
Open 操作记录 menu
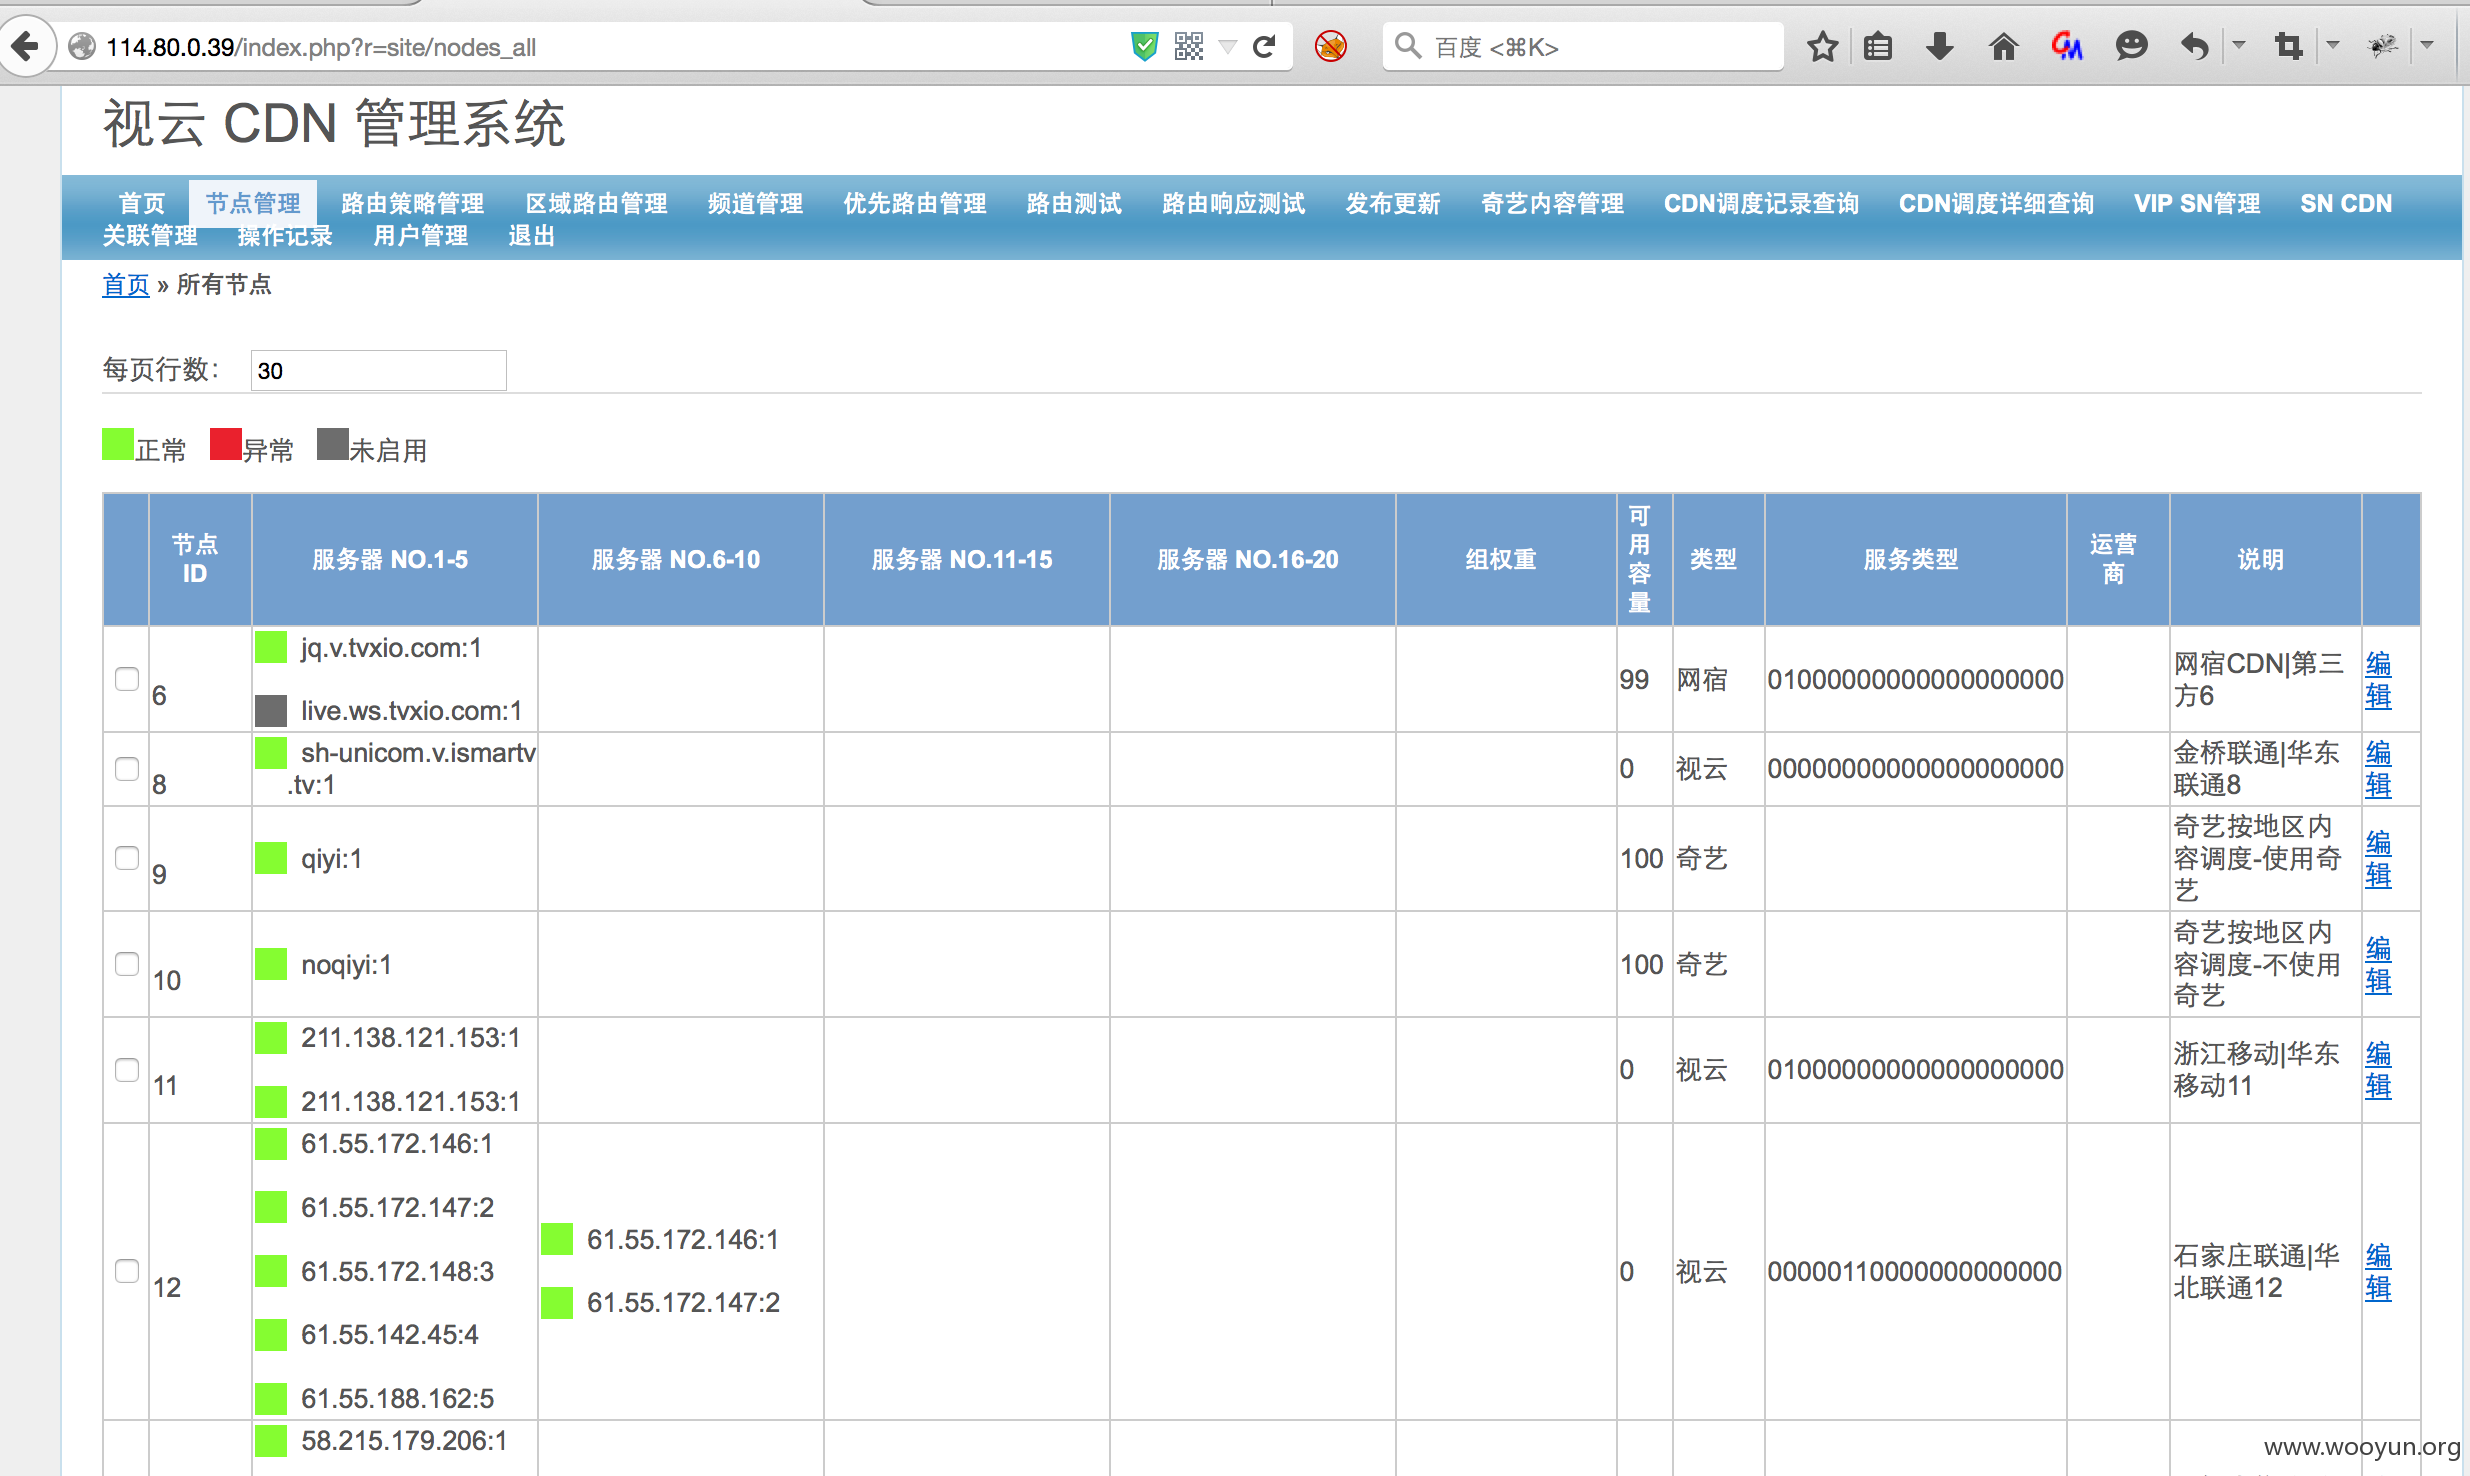click(285, 235)
